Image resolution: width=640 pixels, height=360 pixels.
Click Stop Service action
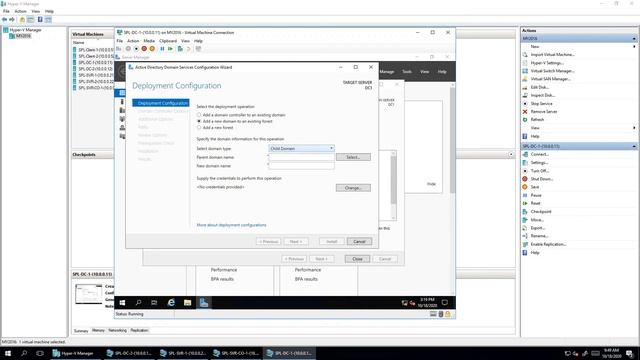[541, 104]
